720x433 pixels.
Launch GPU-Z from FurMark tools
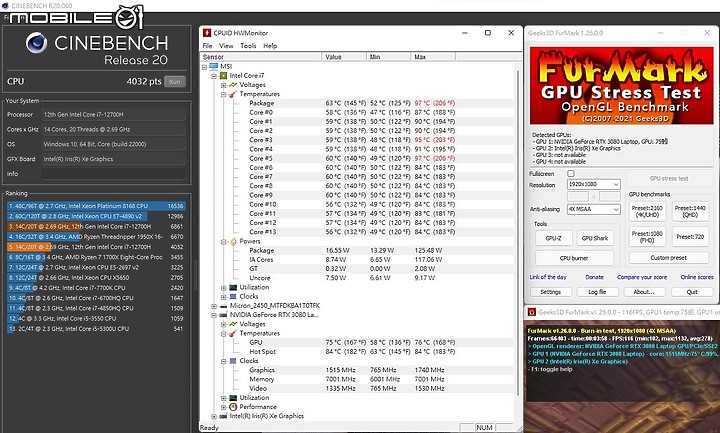point(553,238)
